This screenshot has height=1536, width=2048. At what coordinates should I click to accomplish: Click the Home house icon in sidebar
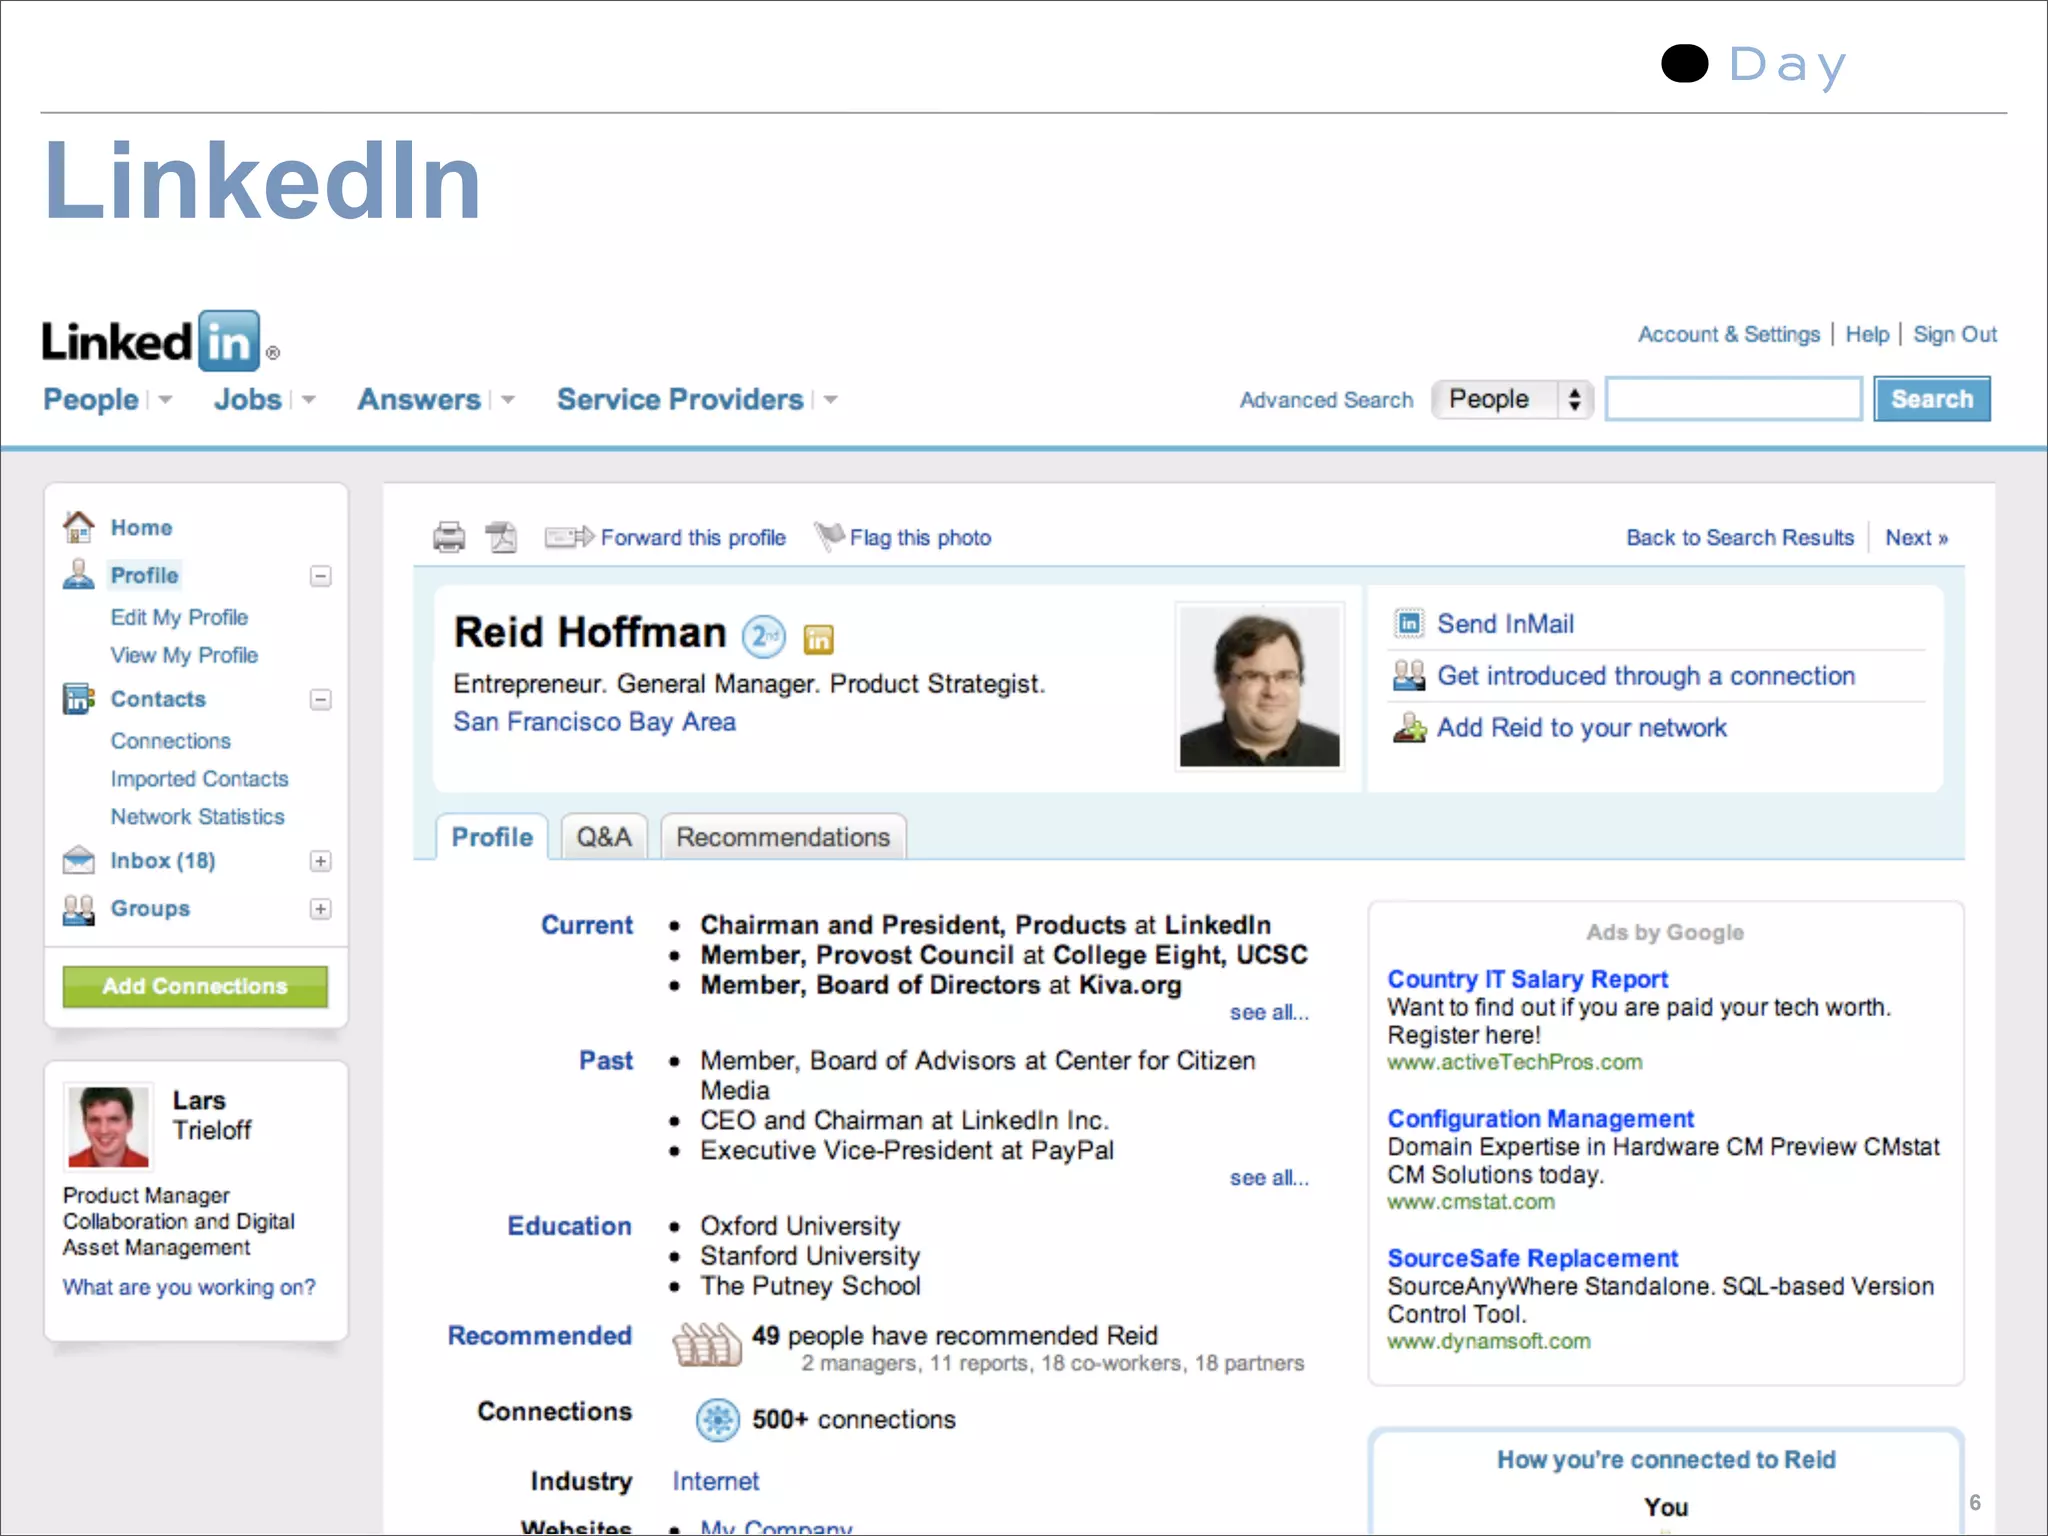tap(79, 526)
